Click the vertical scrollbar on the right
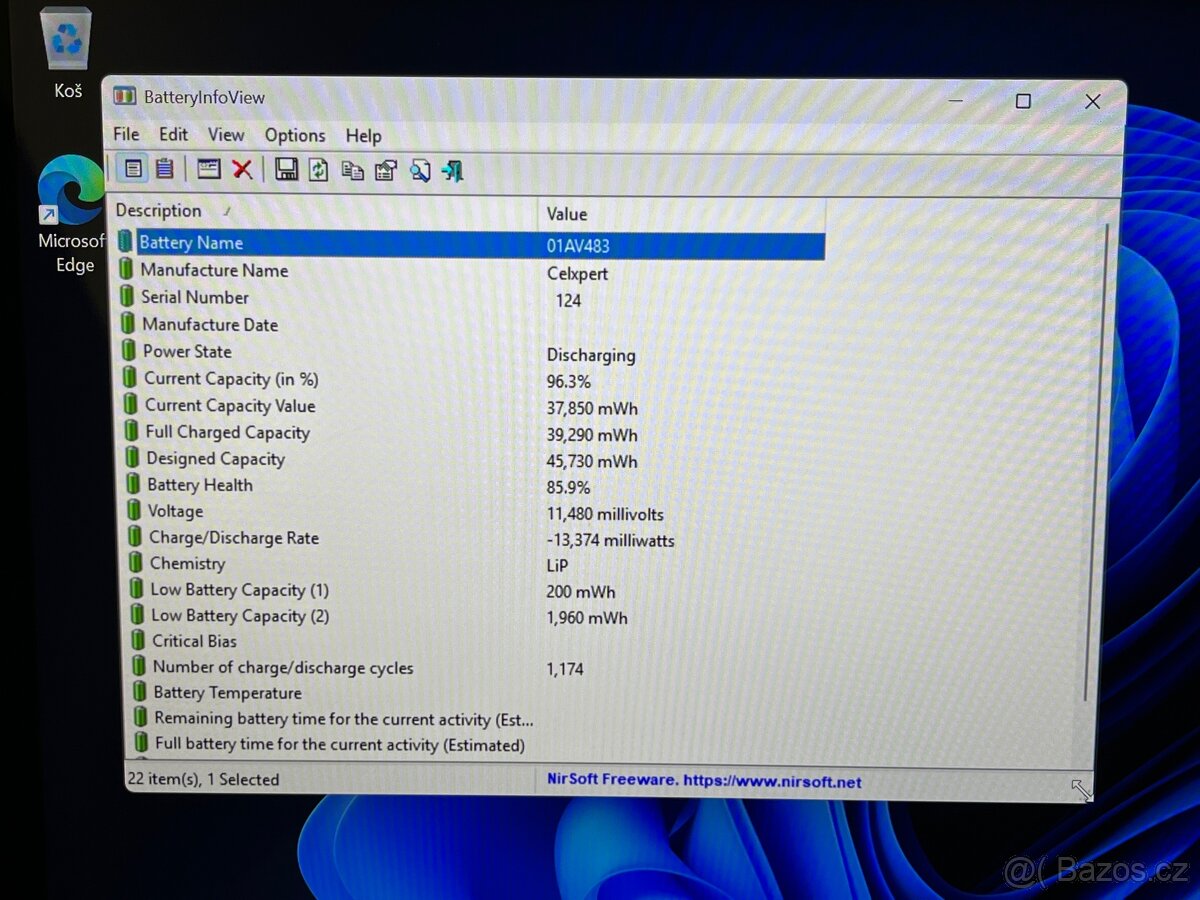This screenshot has width=1200, height=900. 1086,450
